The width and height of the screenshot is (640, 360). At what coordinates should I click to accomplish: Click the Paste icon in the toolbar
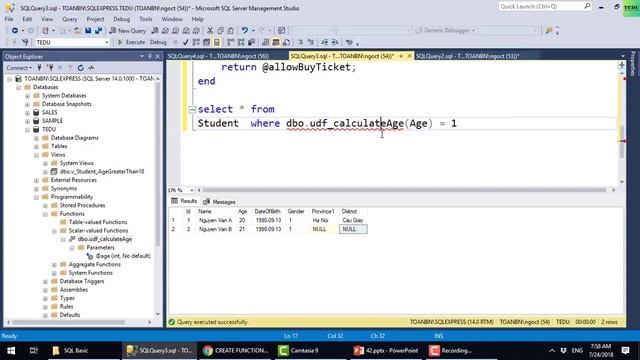[x=231, y=31]
